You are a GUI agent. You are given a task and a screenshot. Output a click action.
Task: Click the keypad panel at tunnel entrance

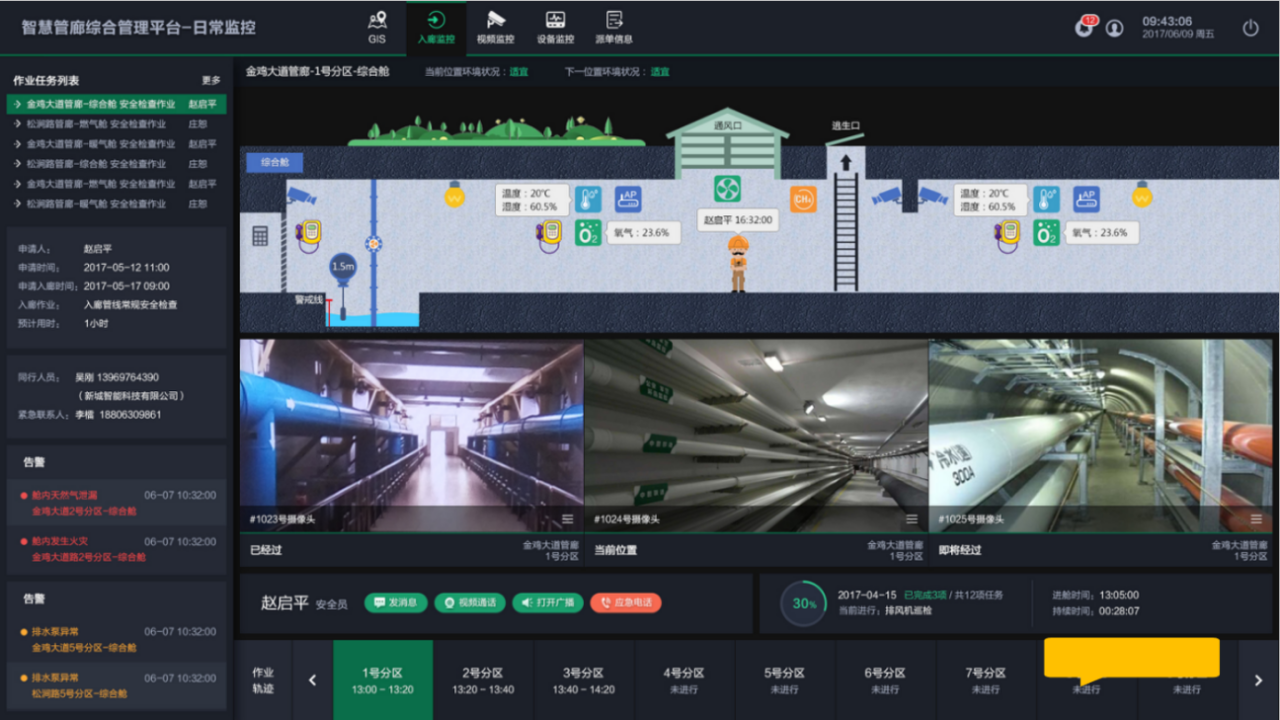click(x=260, y=236)
